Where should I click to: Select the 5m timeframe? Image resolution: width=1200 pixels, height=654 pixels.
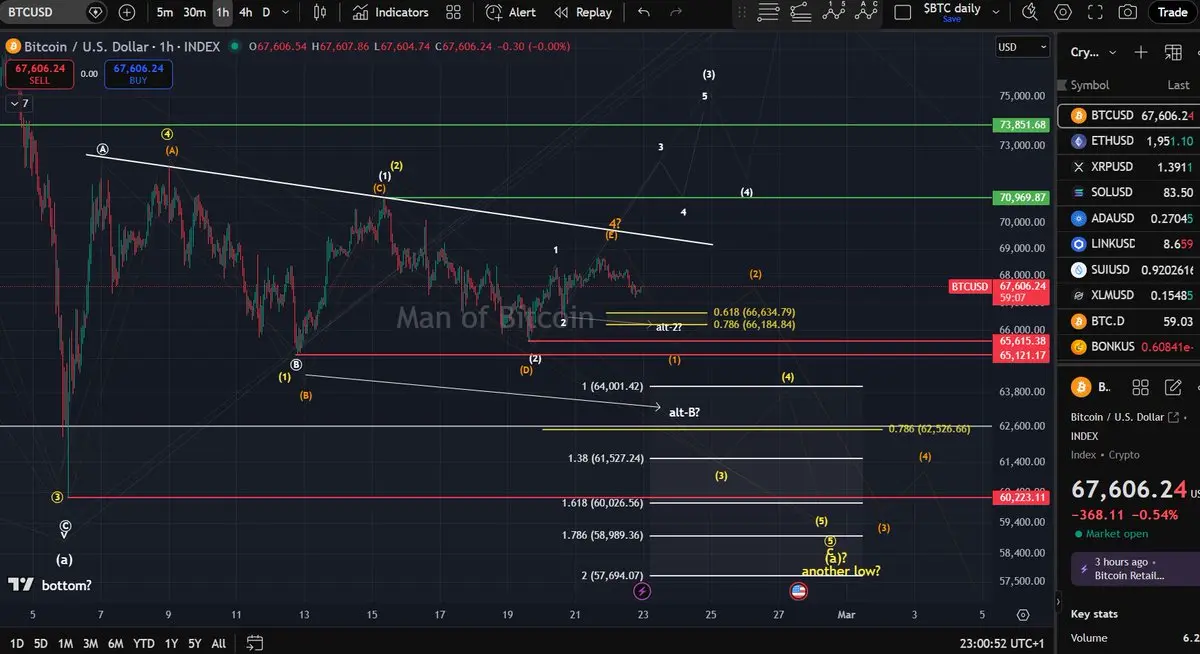point(165,12)
